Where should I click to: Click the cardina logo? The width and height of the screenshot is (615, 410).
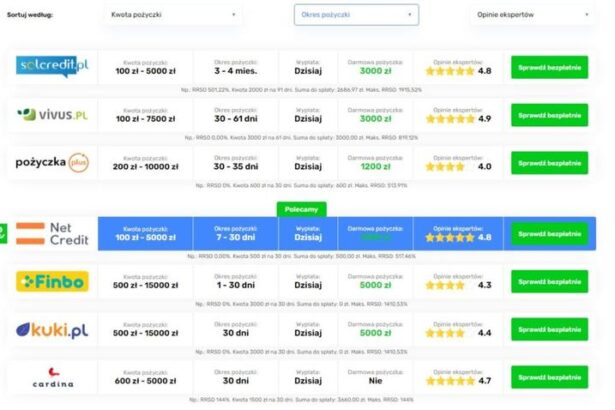click(52, 377)
